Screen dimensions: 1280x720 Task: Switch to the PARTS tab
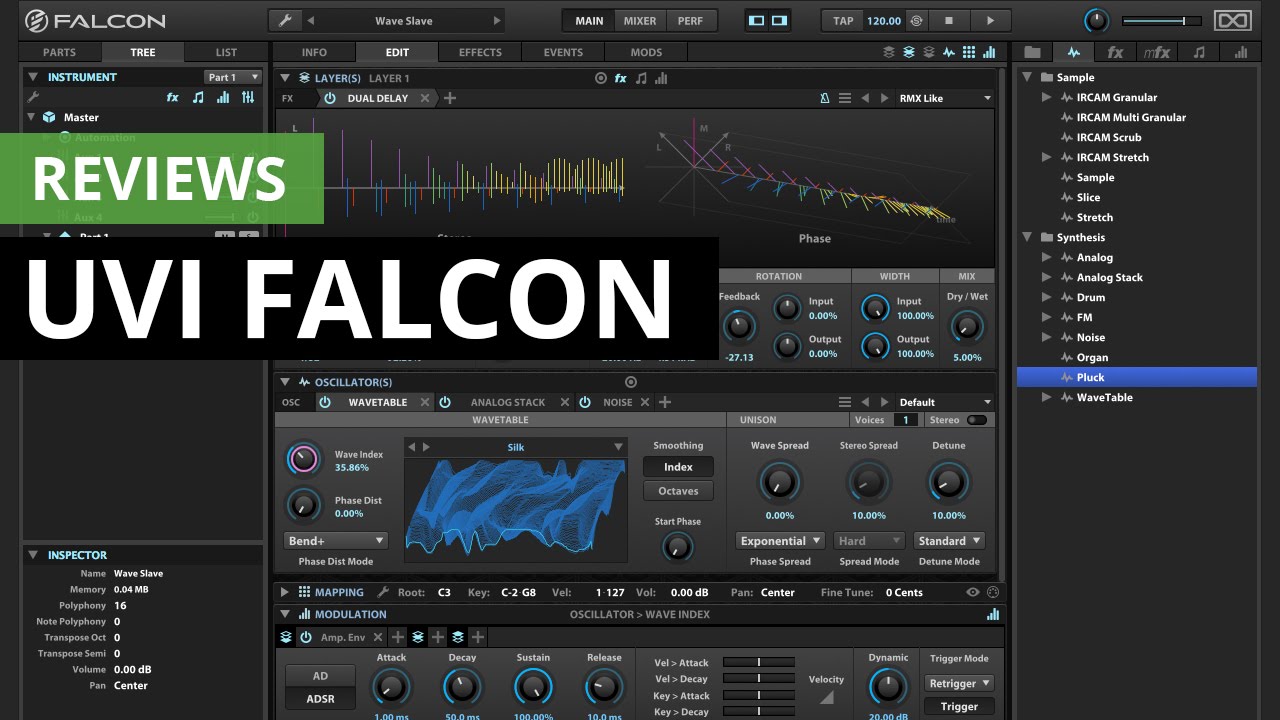[x=59, y=52]
